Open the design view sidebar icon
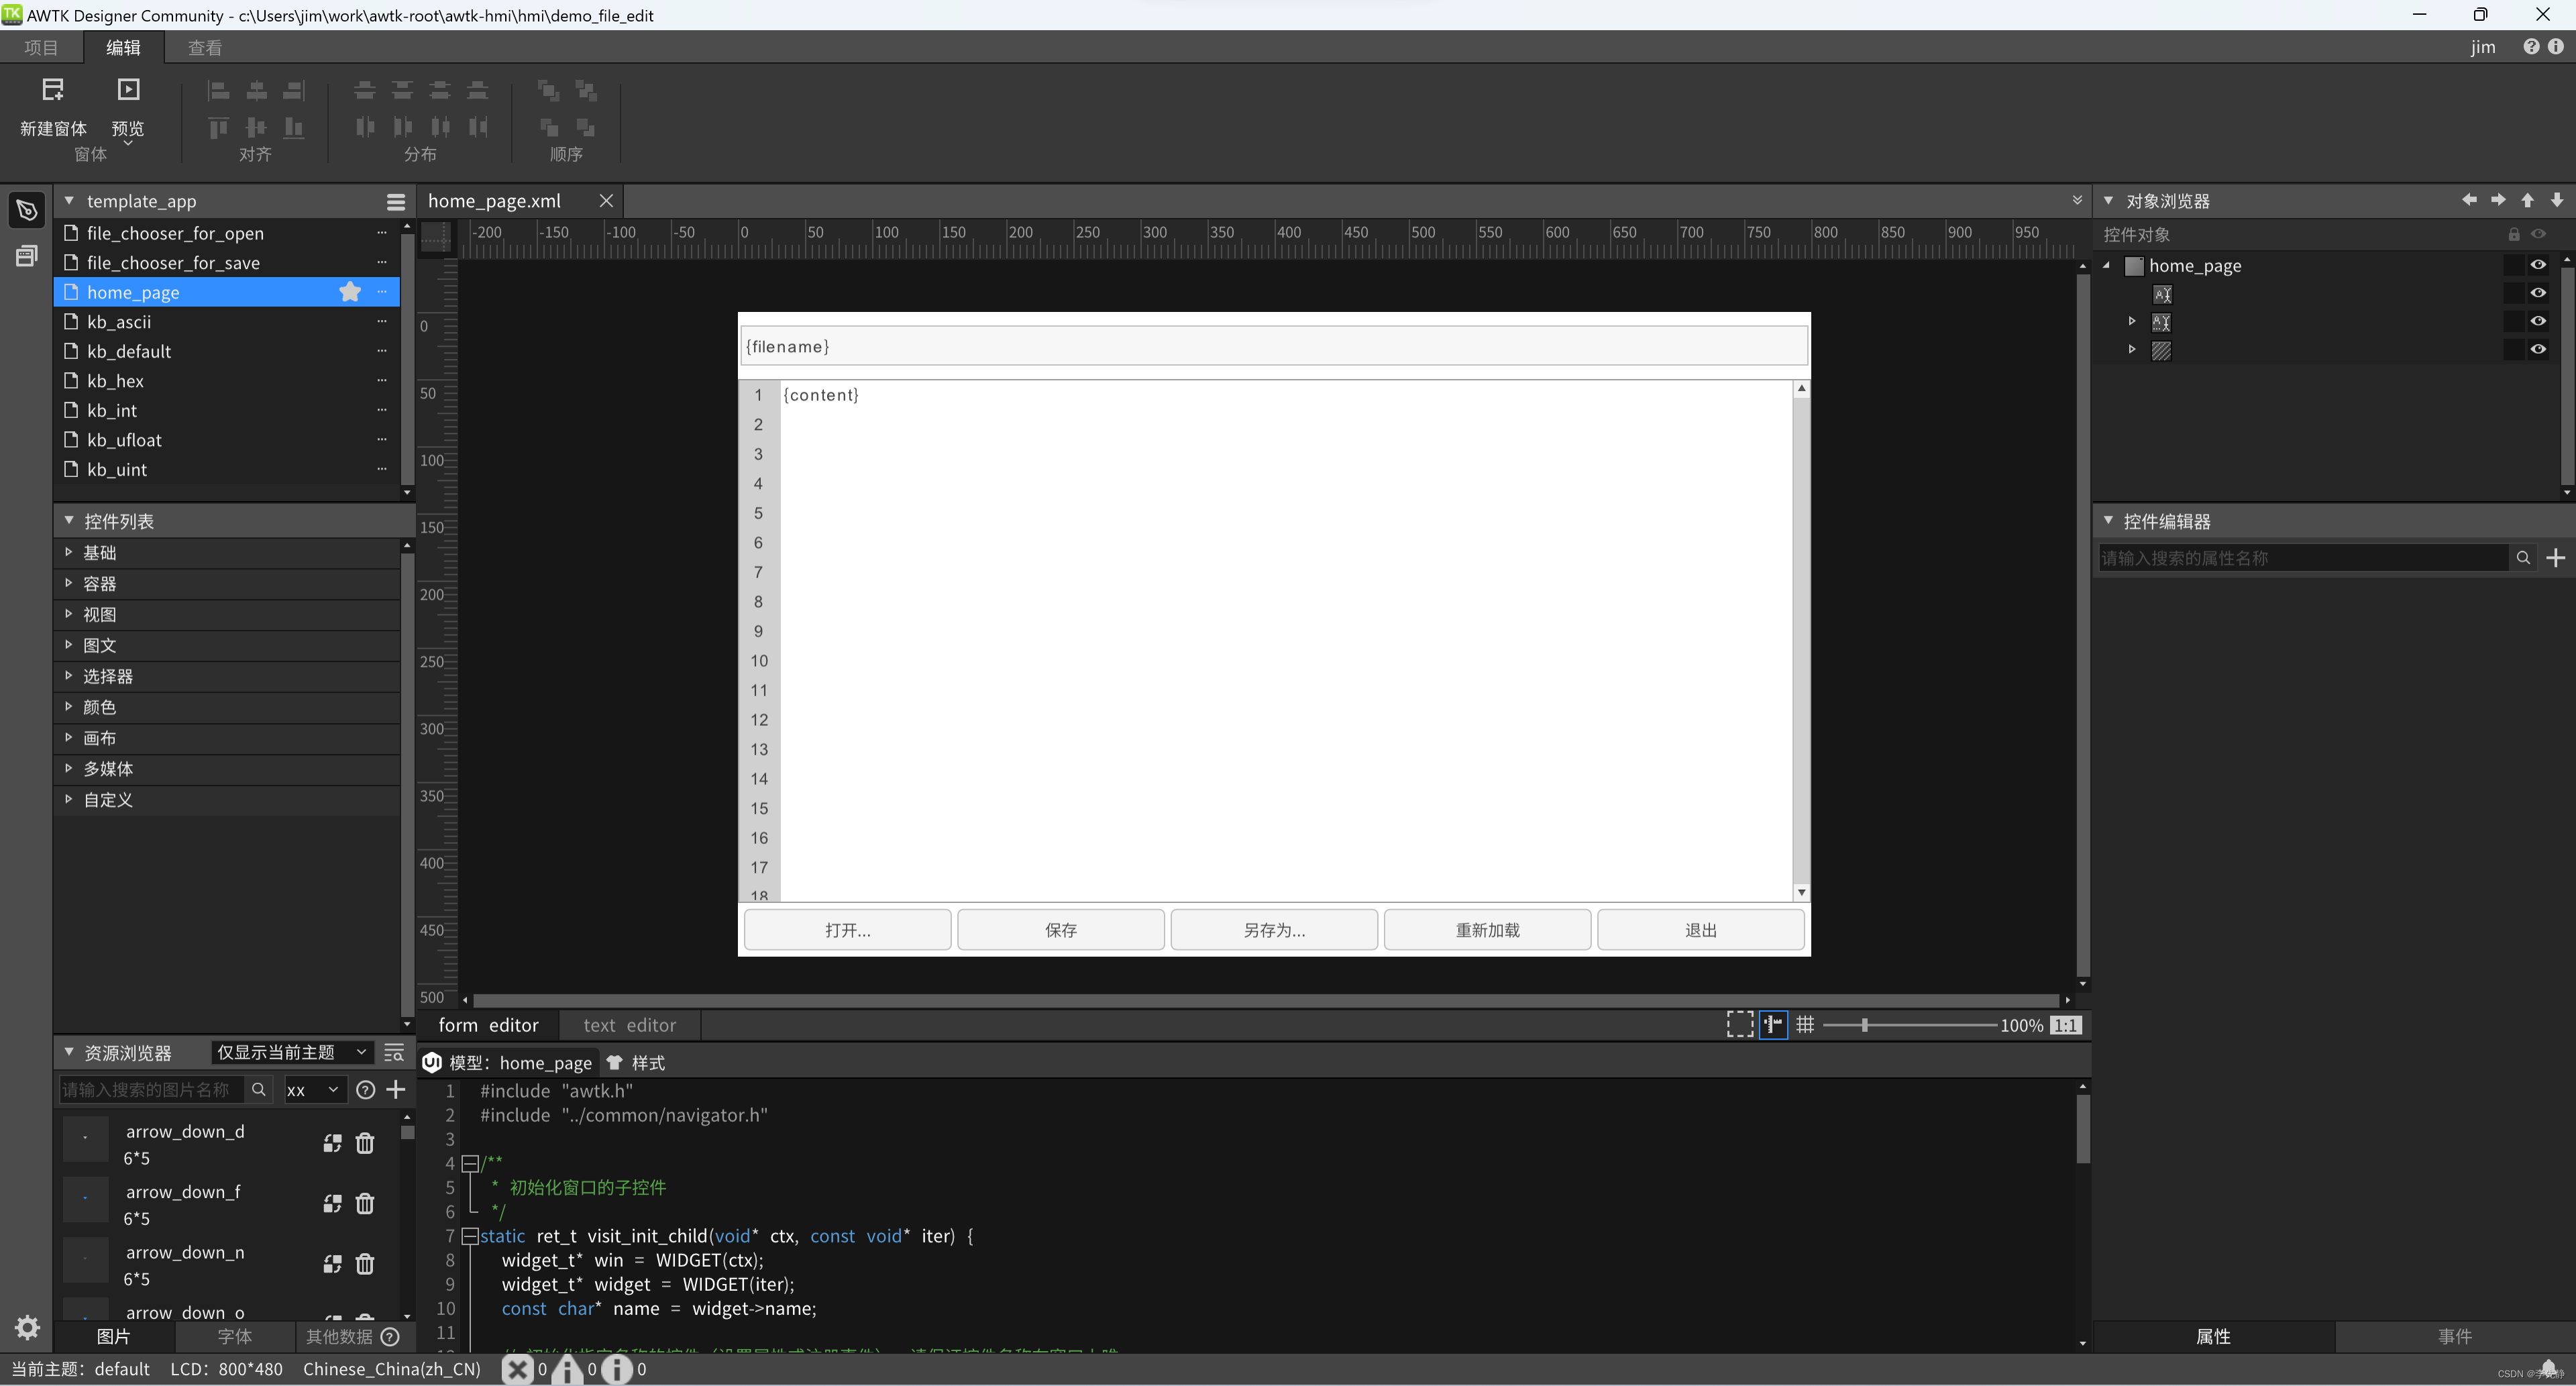The height and width of the screenshot is (1386, 2576). tap(27, 210)
